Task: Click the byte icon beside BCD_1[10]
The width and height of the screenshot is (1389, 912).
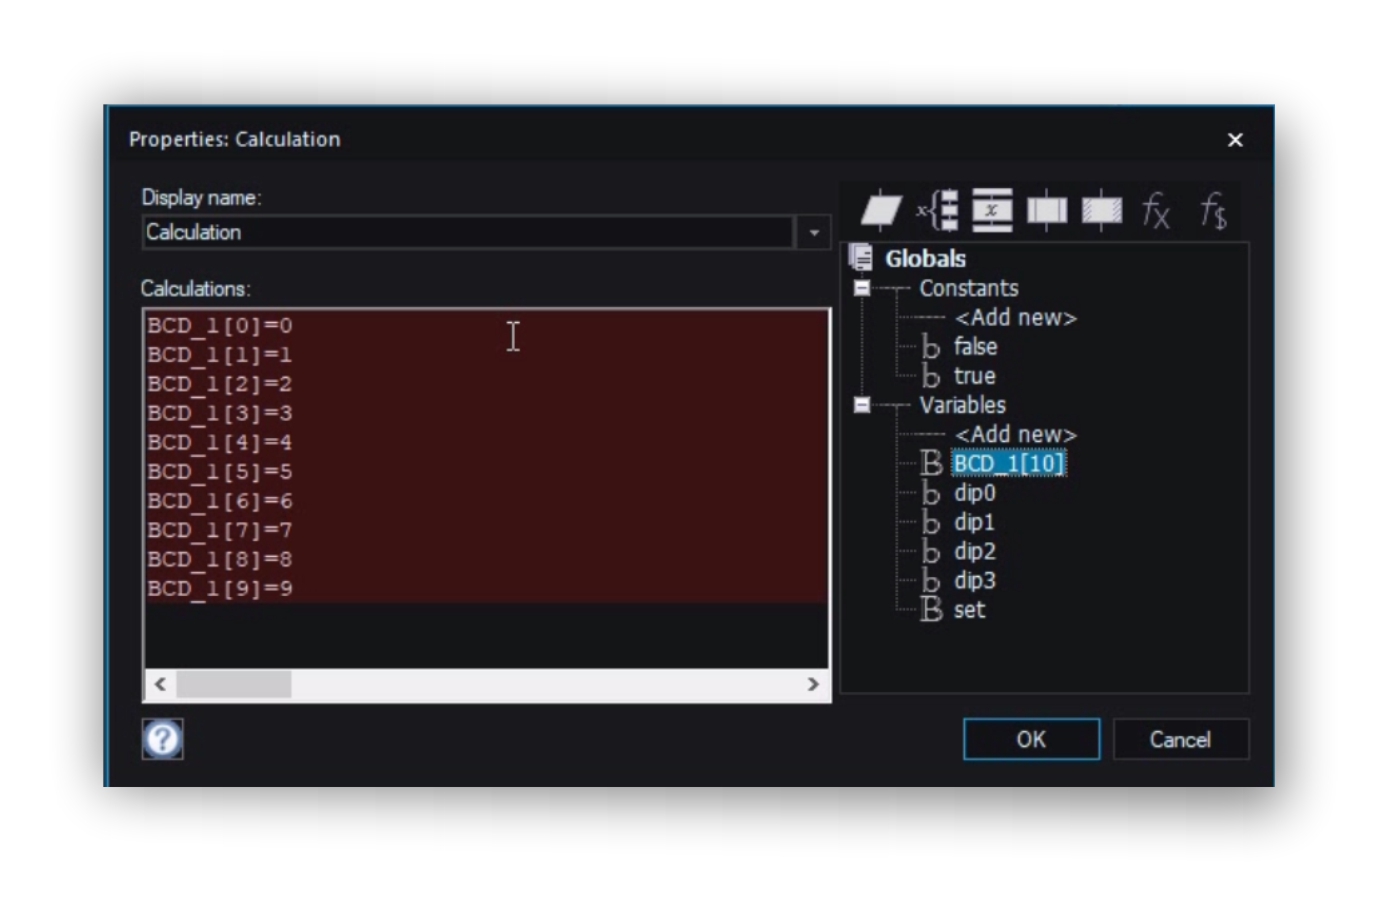Action: tap(931, 463)
